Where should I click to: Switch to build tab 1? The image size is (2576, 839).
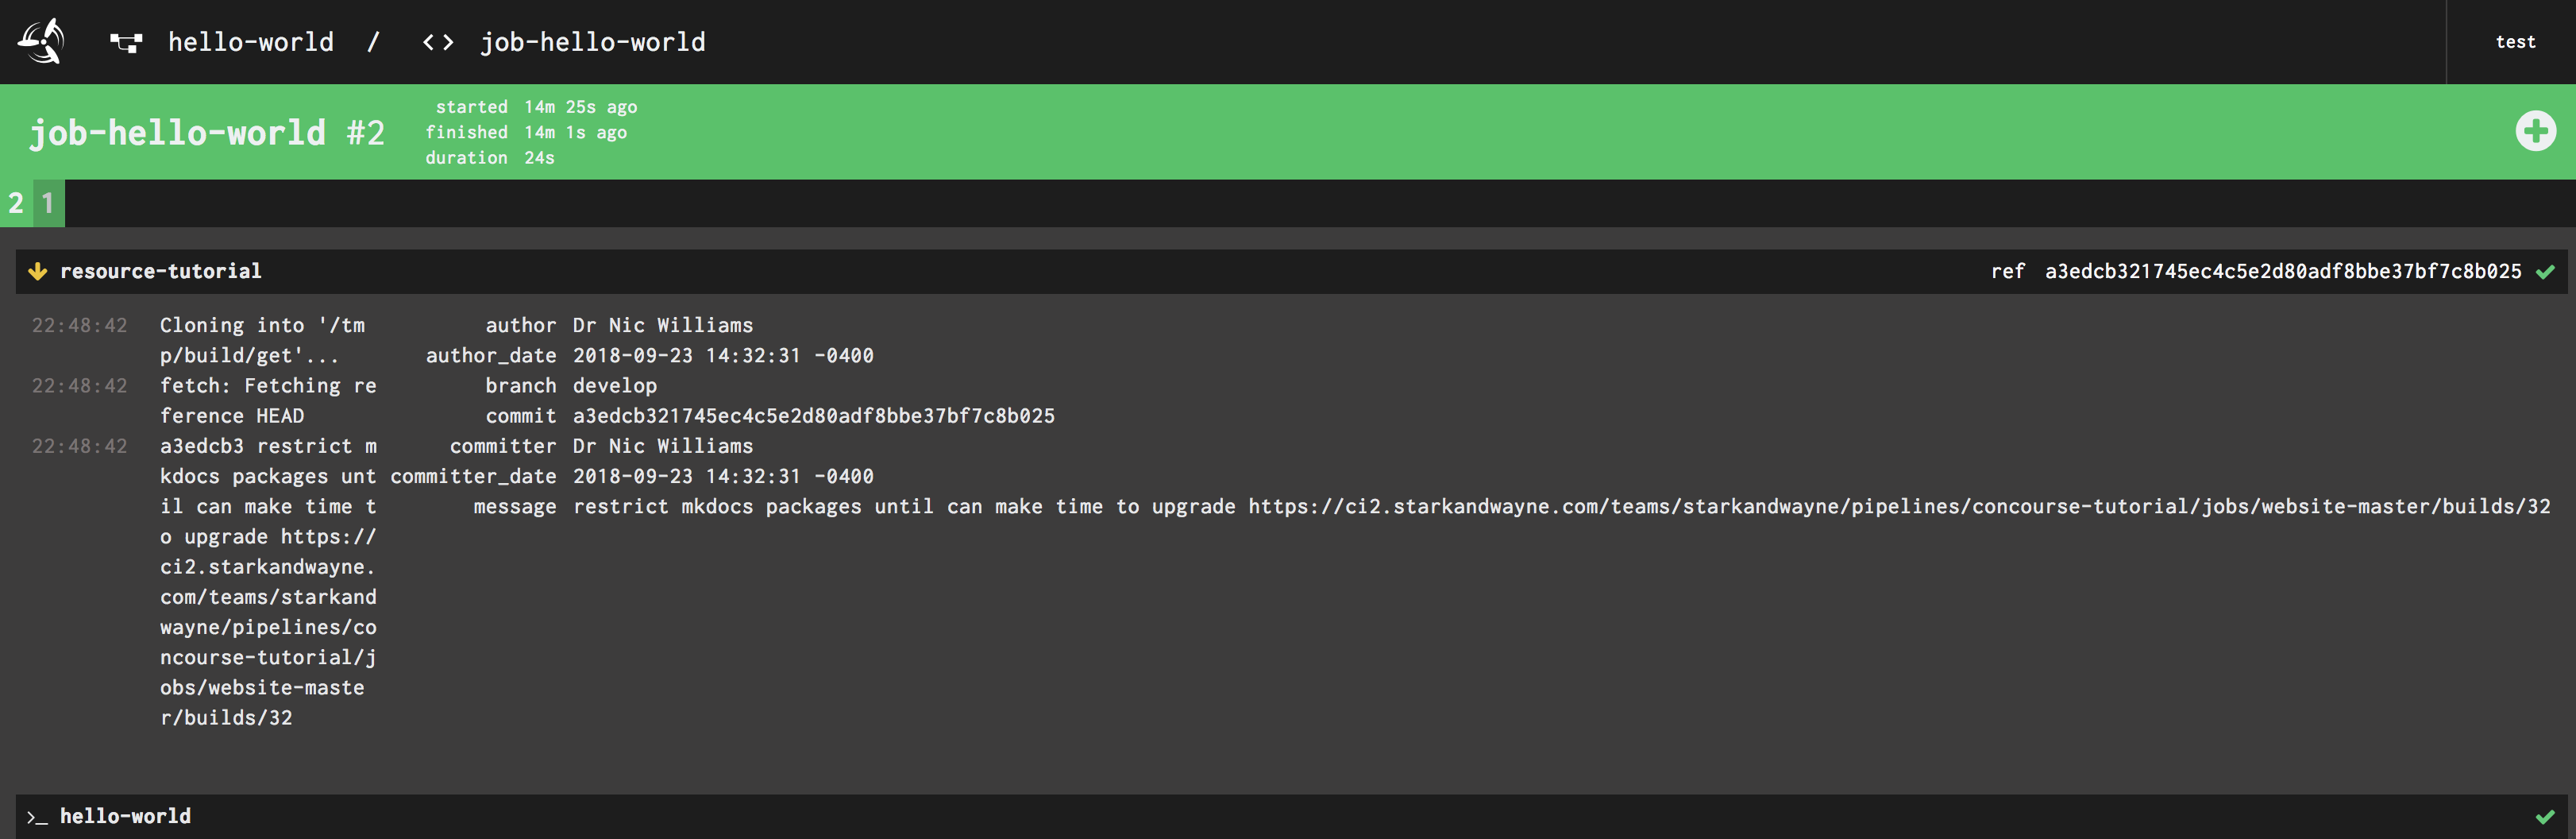[47, 203]
